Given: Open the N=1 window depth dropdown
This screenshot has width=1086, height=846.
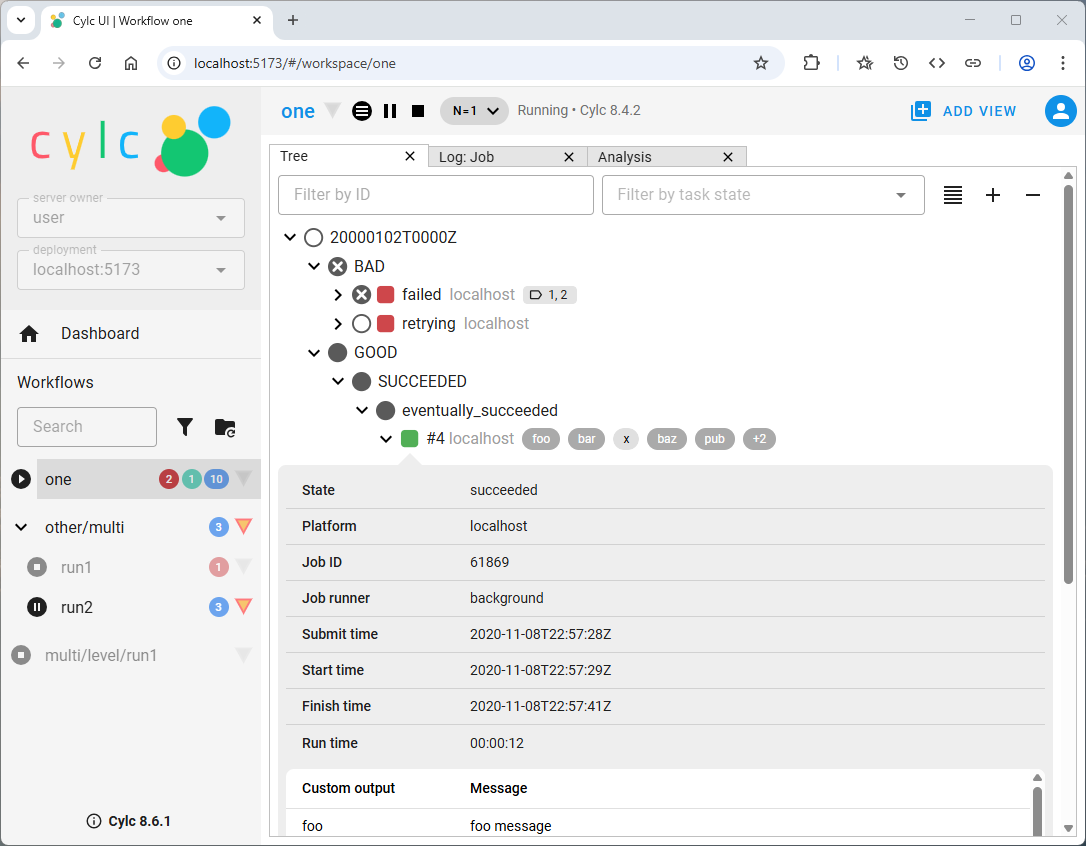Looking at the screenshot, I should (473, 110).
